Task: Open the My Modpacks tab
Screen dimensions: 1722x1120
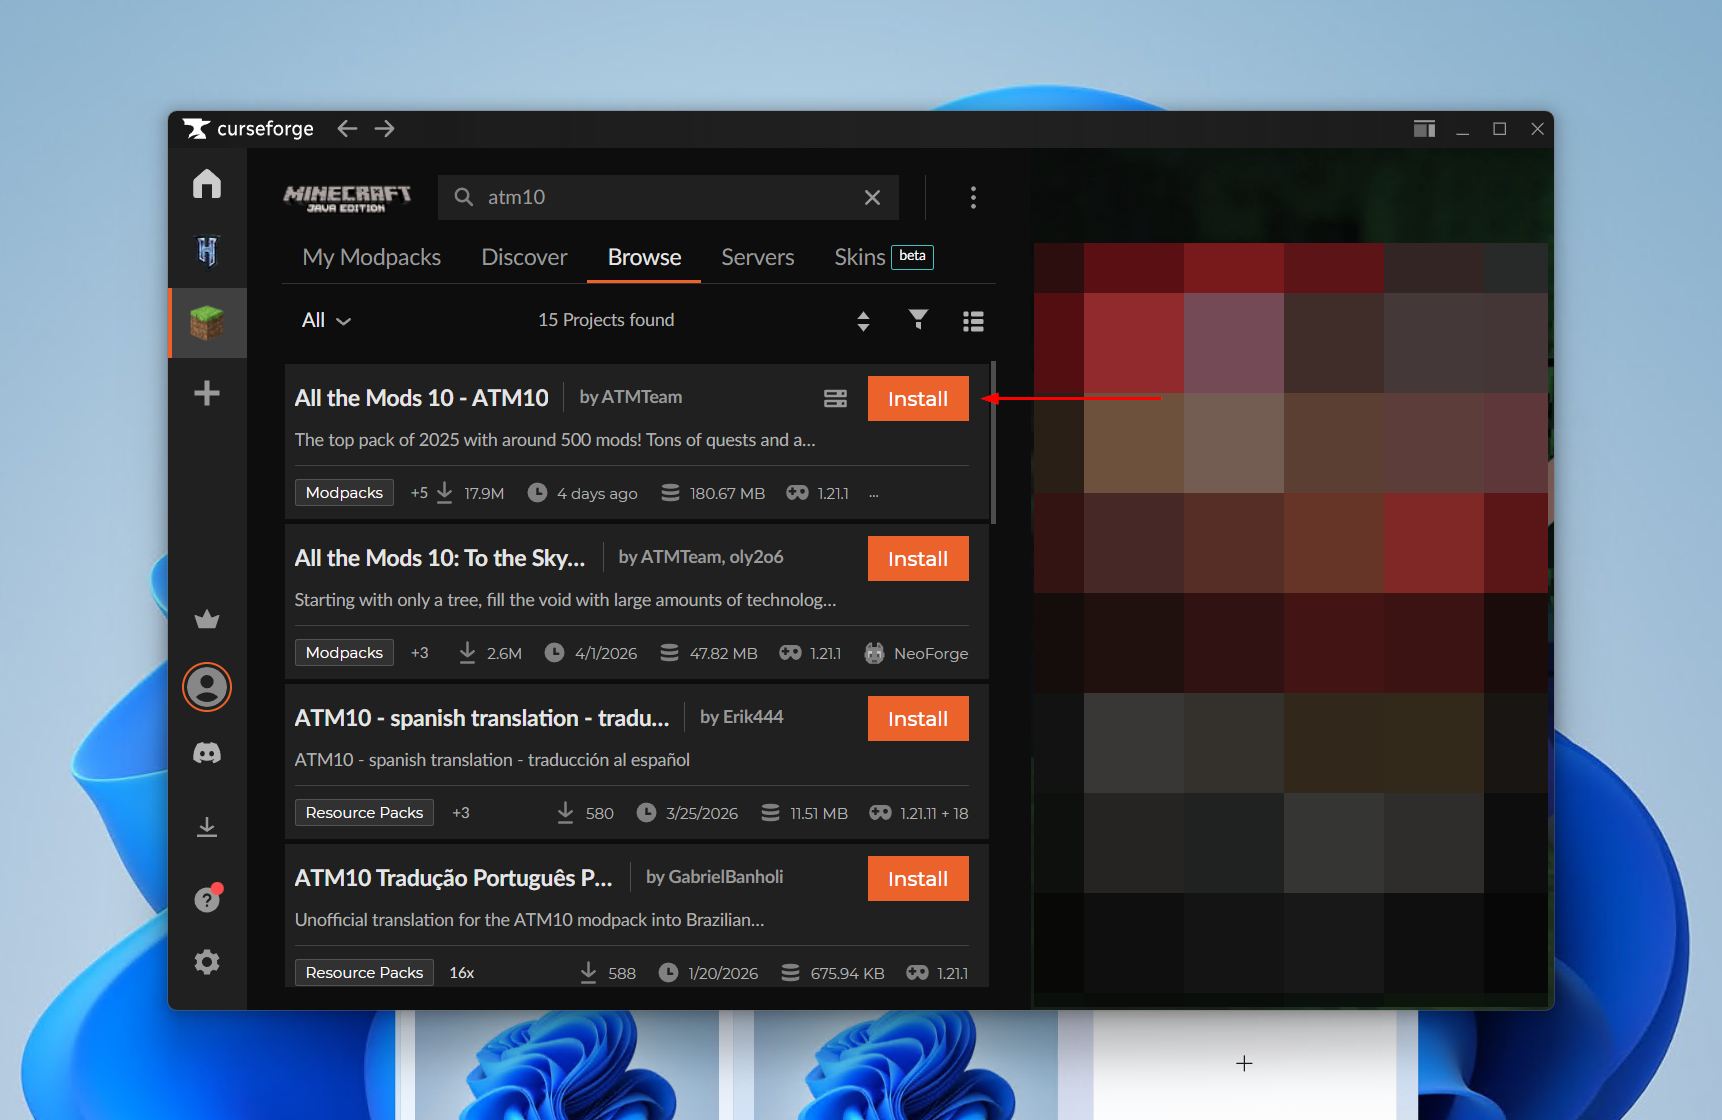Action: tap(372, 257)
